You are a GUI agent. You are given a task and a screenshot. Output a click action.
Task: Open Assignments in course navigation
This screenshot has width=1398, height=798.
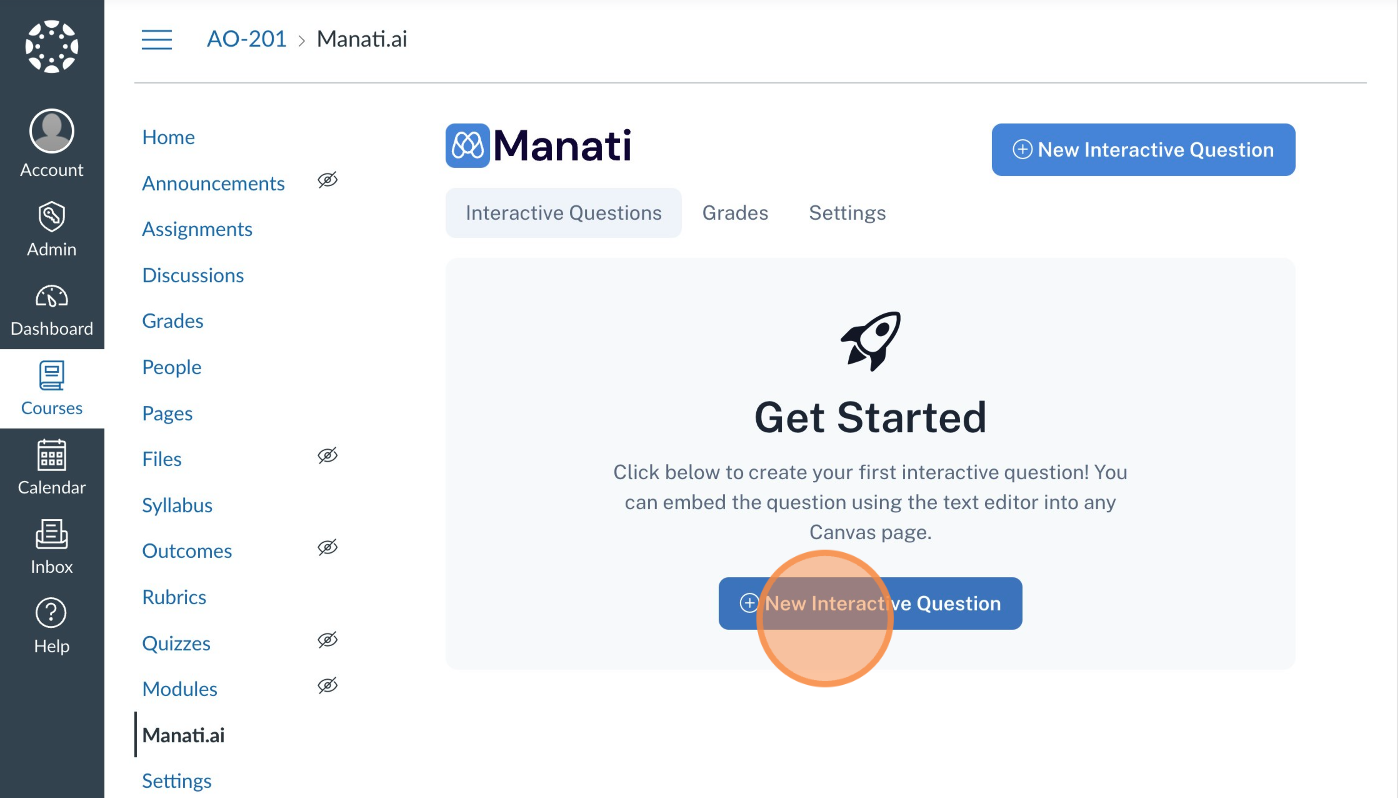(197, 229)
